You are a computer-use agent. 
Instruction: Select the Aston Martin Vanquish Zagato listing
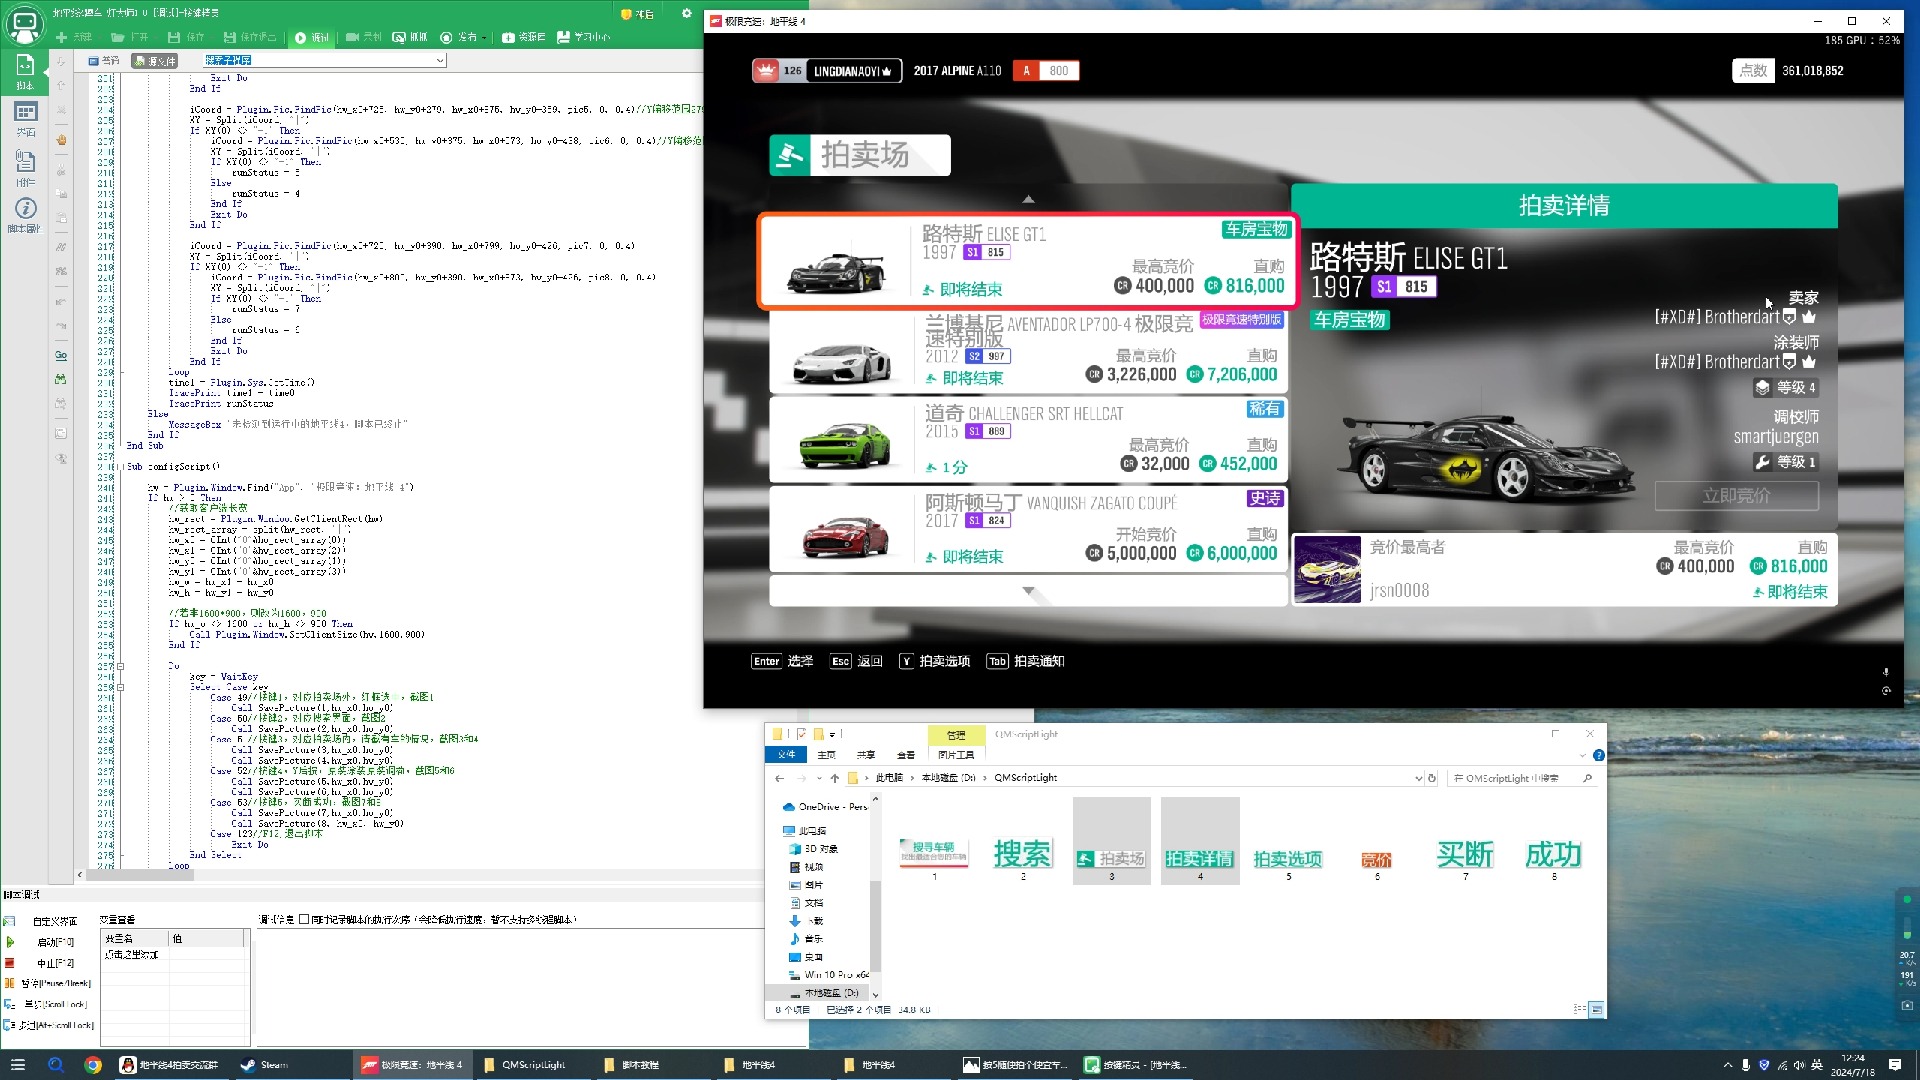tap(1027, 529)
